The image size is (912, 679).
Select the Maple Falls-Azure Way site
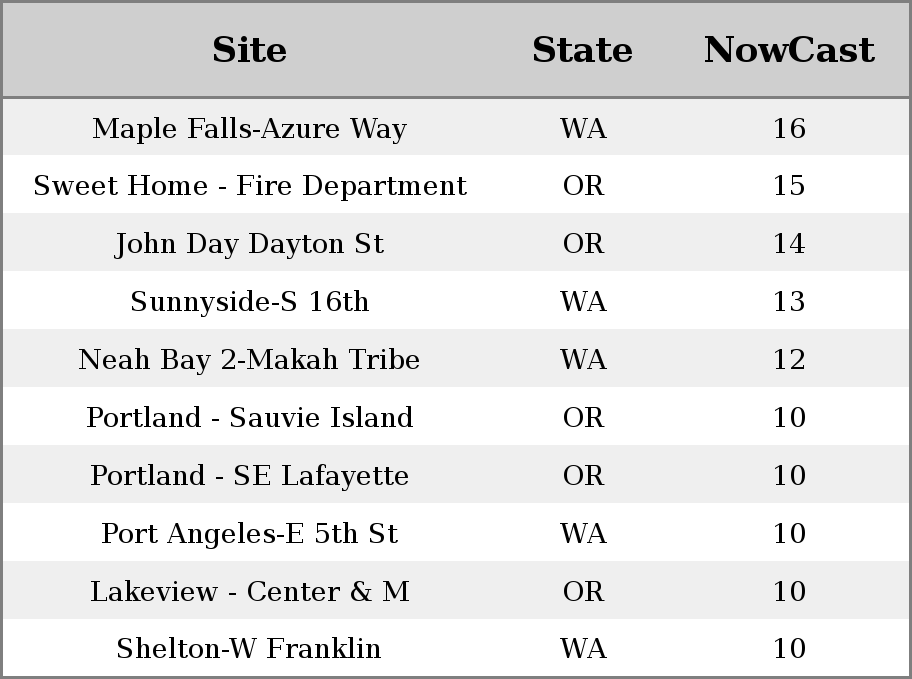249,129
